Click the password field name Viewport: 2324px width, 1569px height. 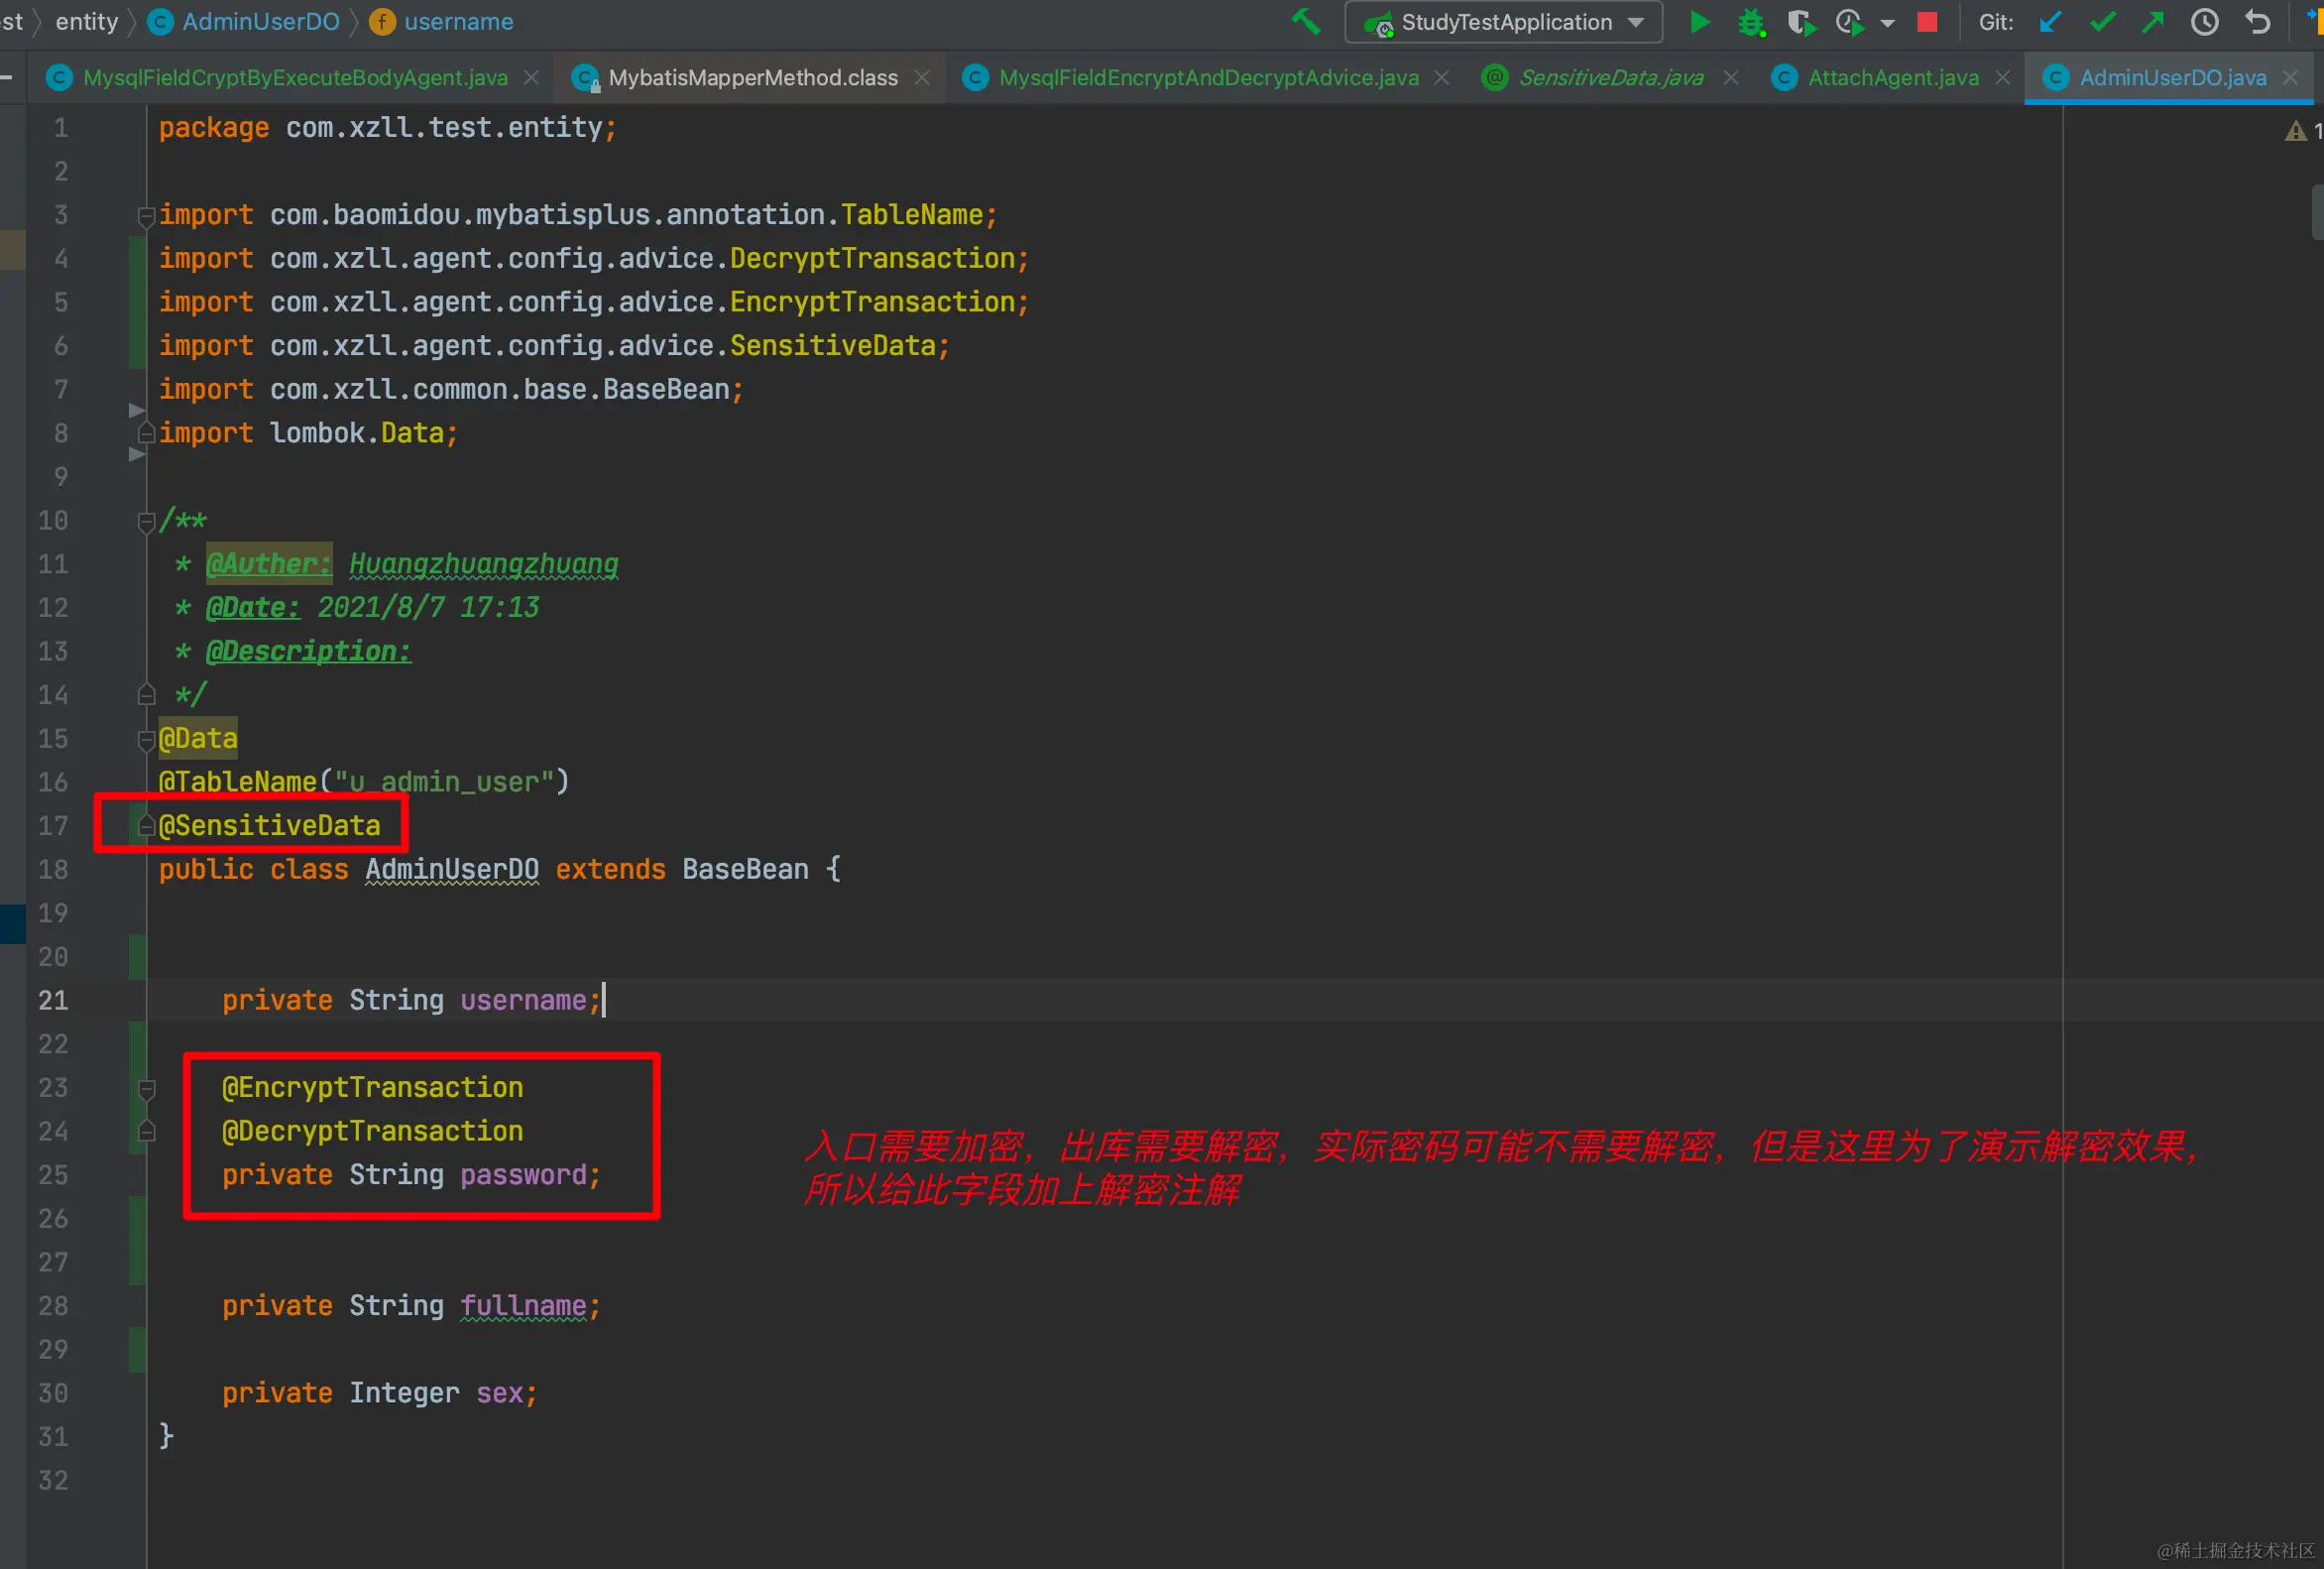click(523, 1175)
